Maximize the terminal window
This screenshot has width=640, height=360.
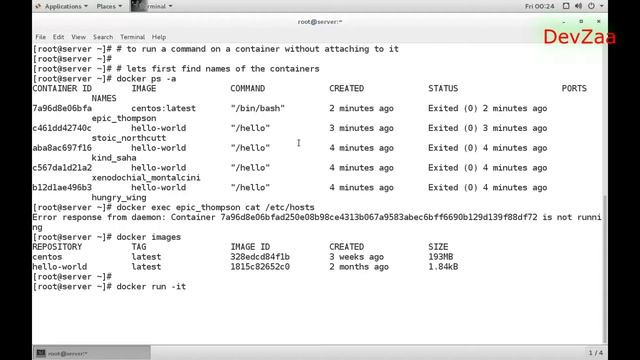tap(581, 22)
